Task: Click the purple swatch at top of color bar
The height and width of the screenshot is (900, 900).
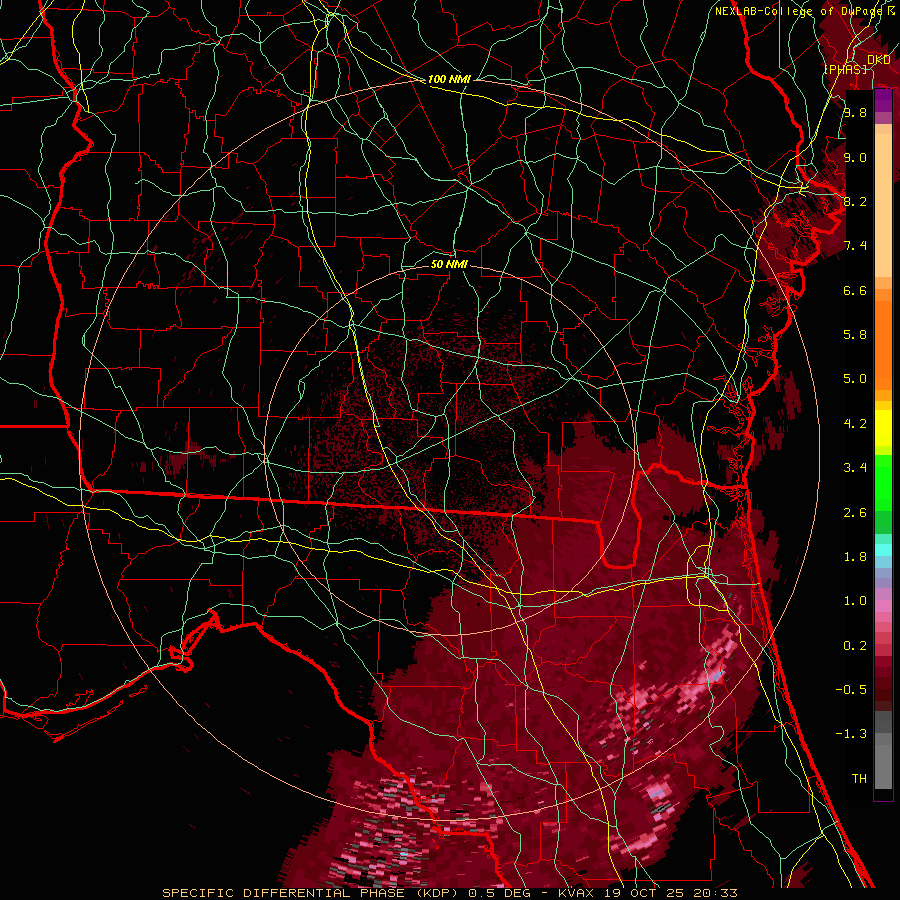Action: coord(883,101)
